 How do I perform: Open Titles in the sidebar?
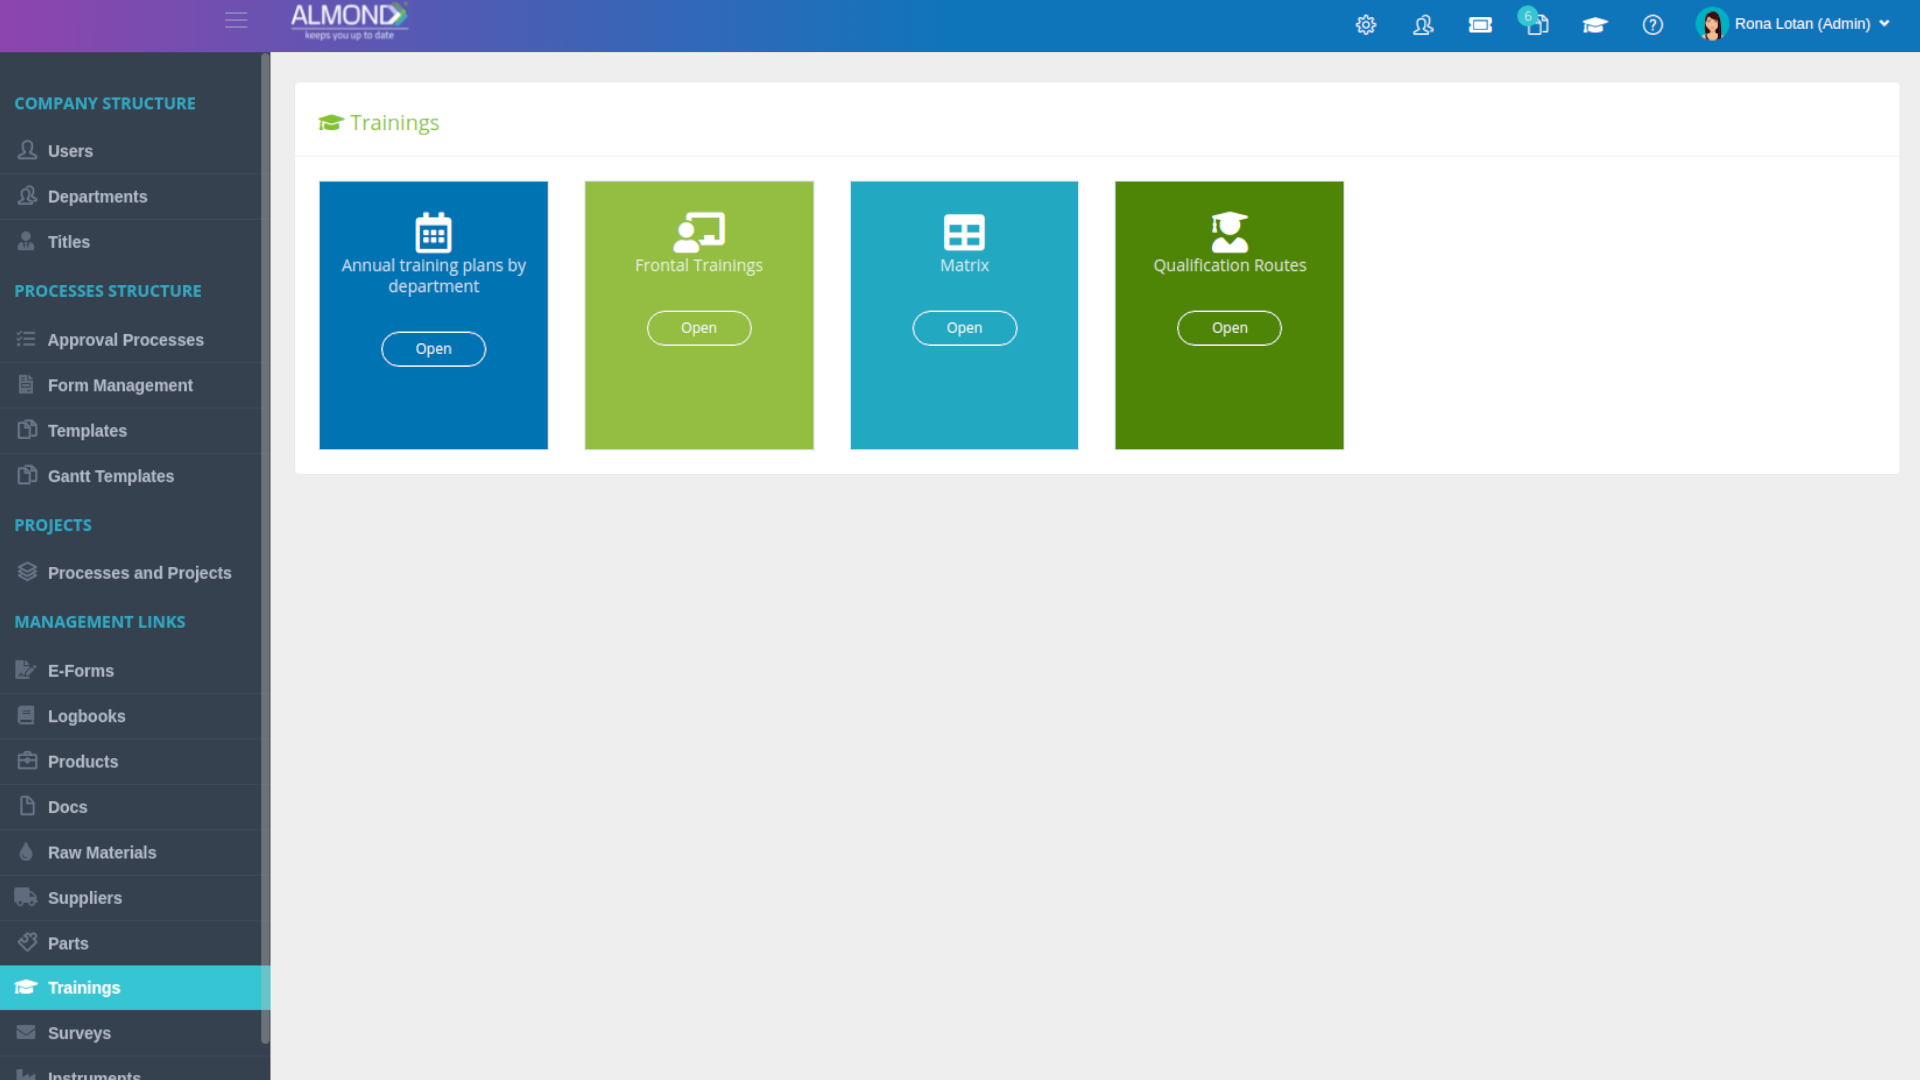pos(130,242)
